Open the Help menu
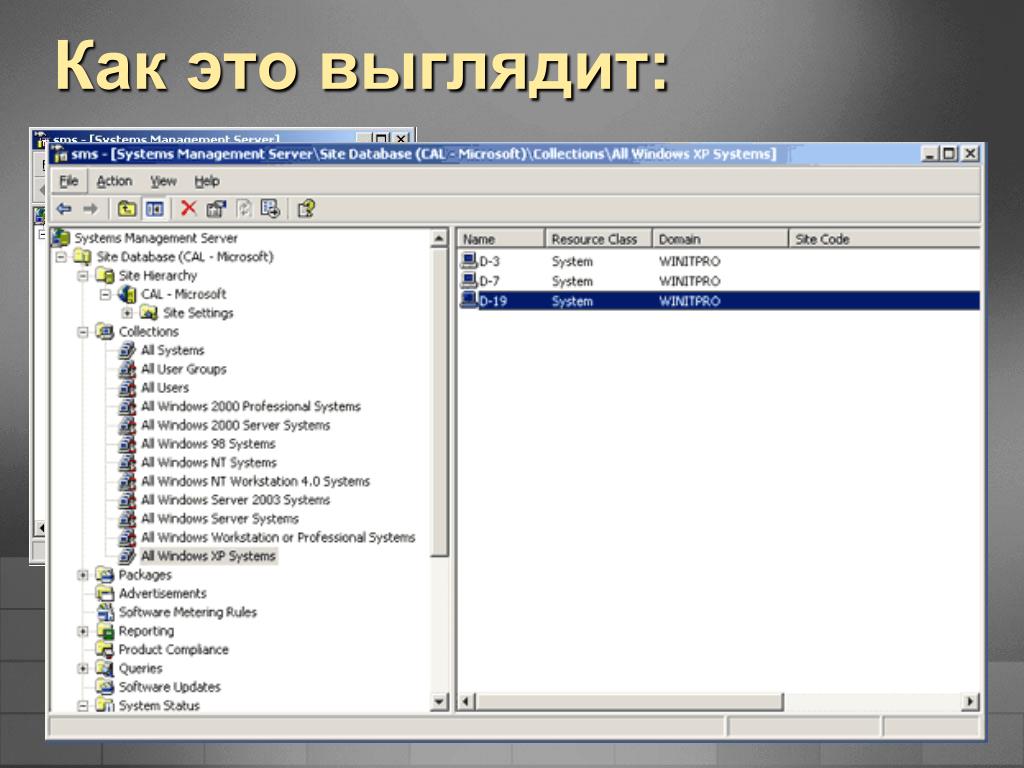 pyautogui.click(x=206, y=182)
